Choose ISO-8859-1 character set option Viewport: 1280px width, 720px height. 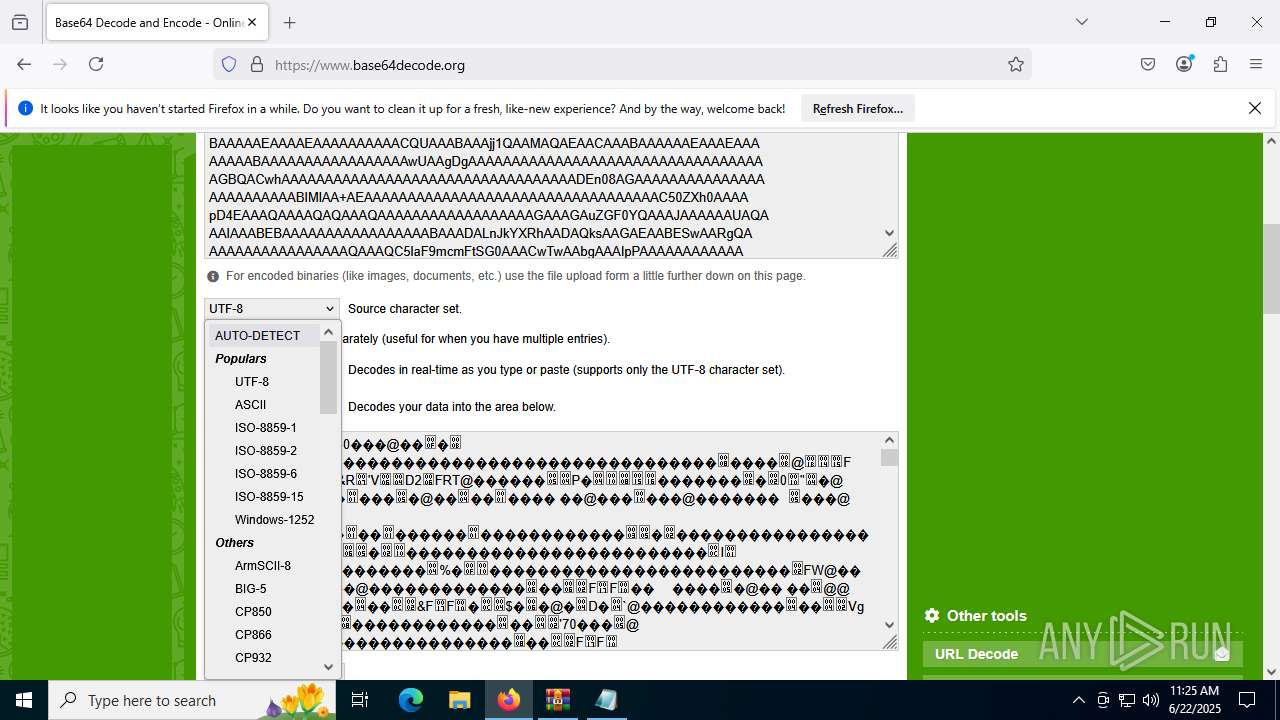point(265,427)
